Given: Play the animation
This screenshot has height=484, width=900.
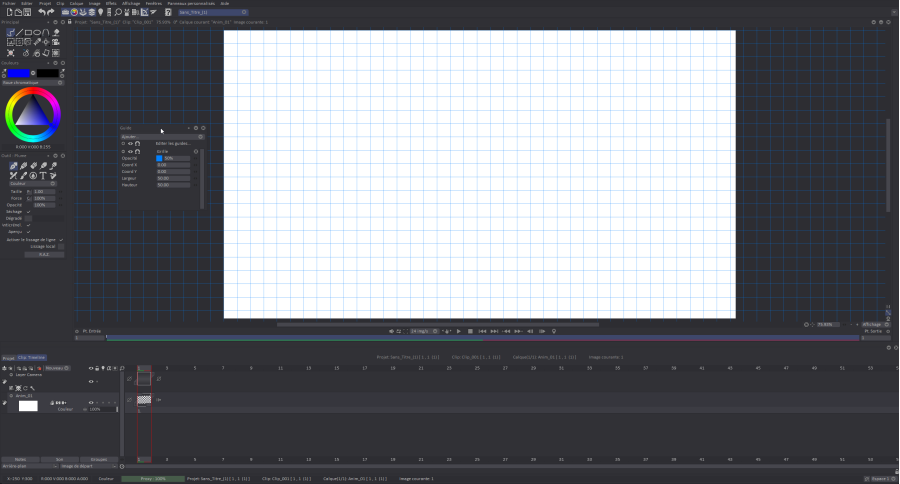Looking at the screenshot, I should pyautogui.click(x=459, y=331).
